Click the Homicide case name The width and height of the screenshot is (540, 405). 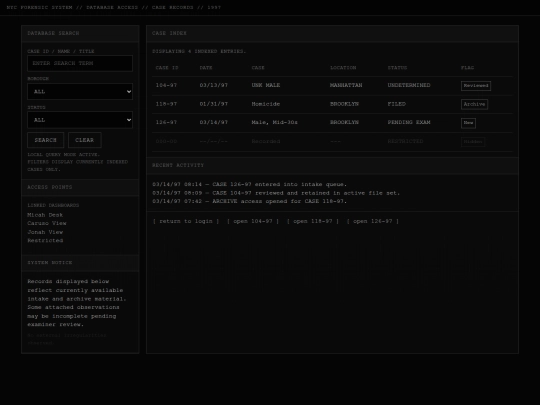coord(266,104)
